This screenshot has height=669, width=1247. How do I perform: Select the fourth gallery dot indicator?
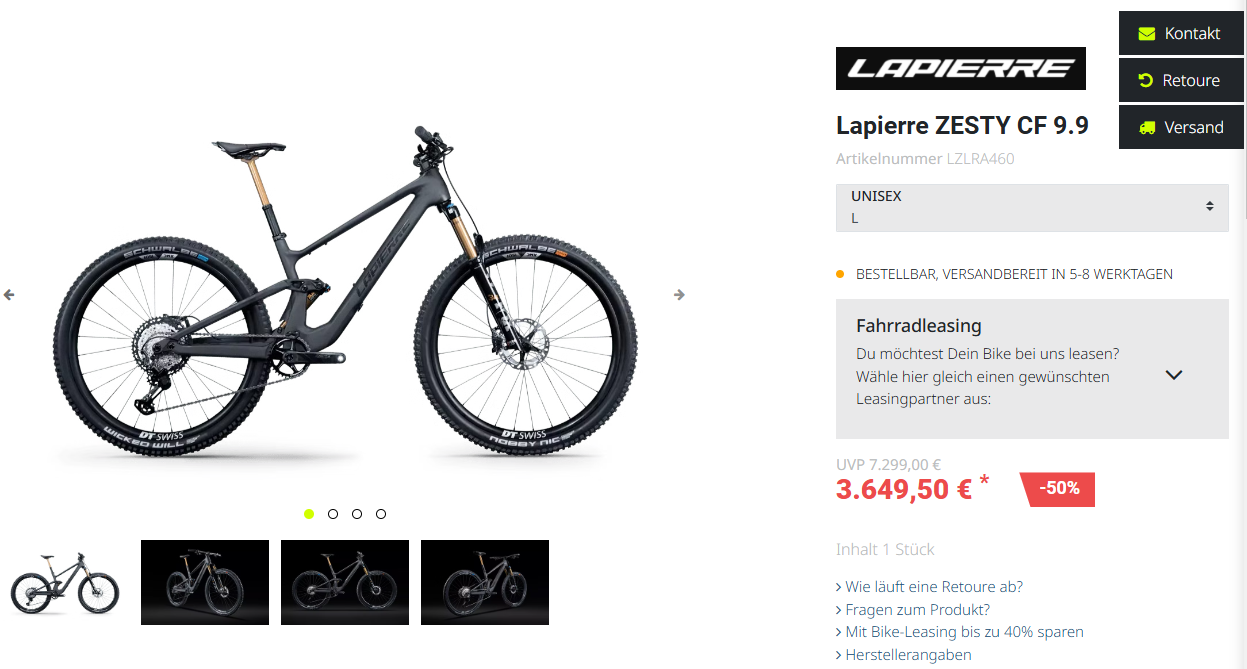(381, 514)
